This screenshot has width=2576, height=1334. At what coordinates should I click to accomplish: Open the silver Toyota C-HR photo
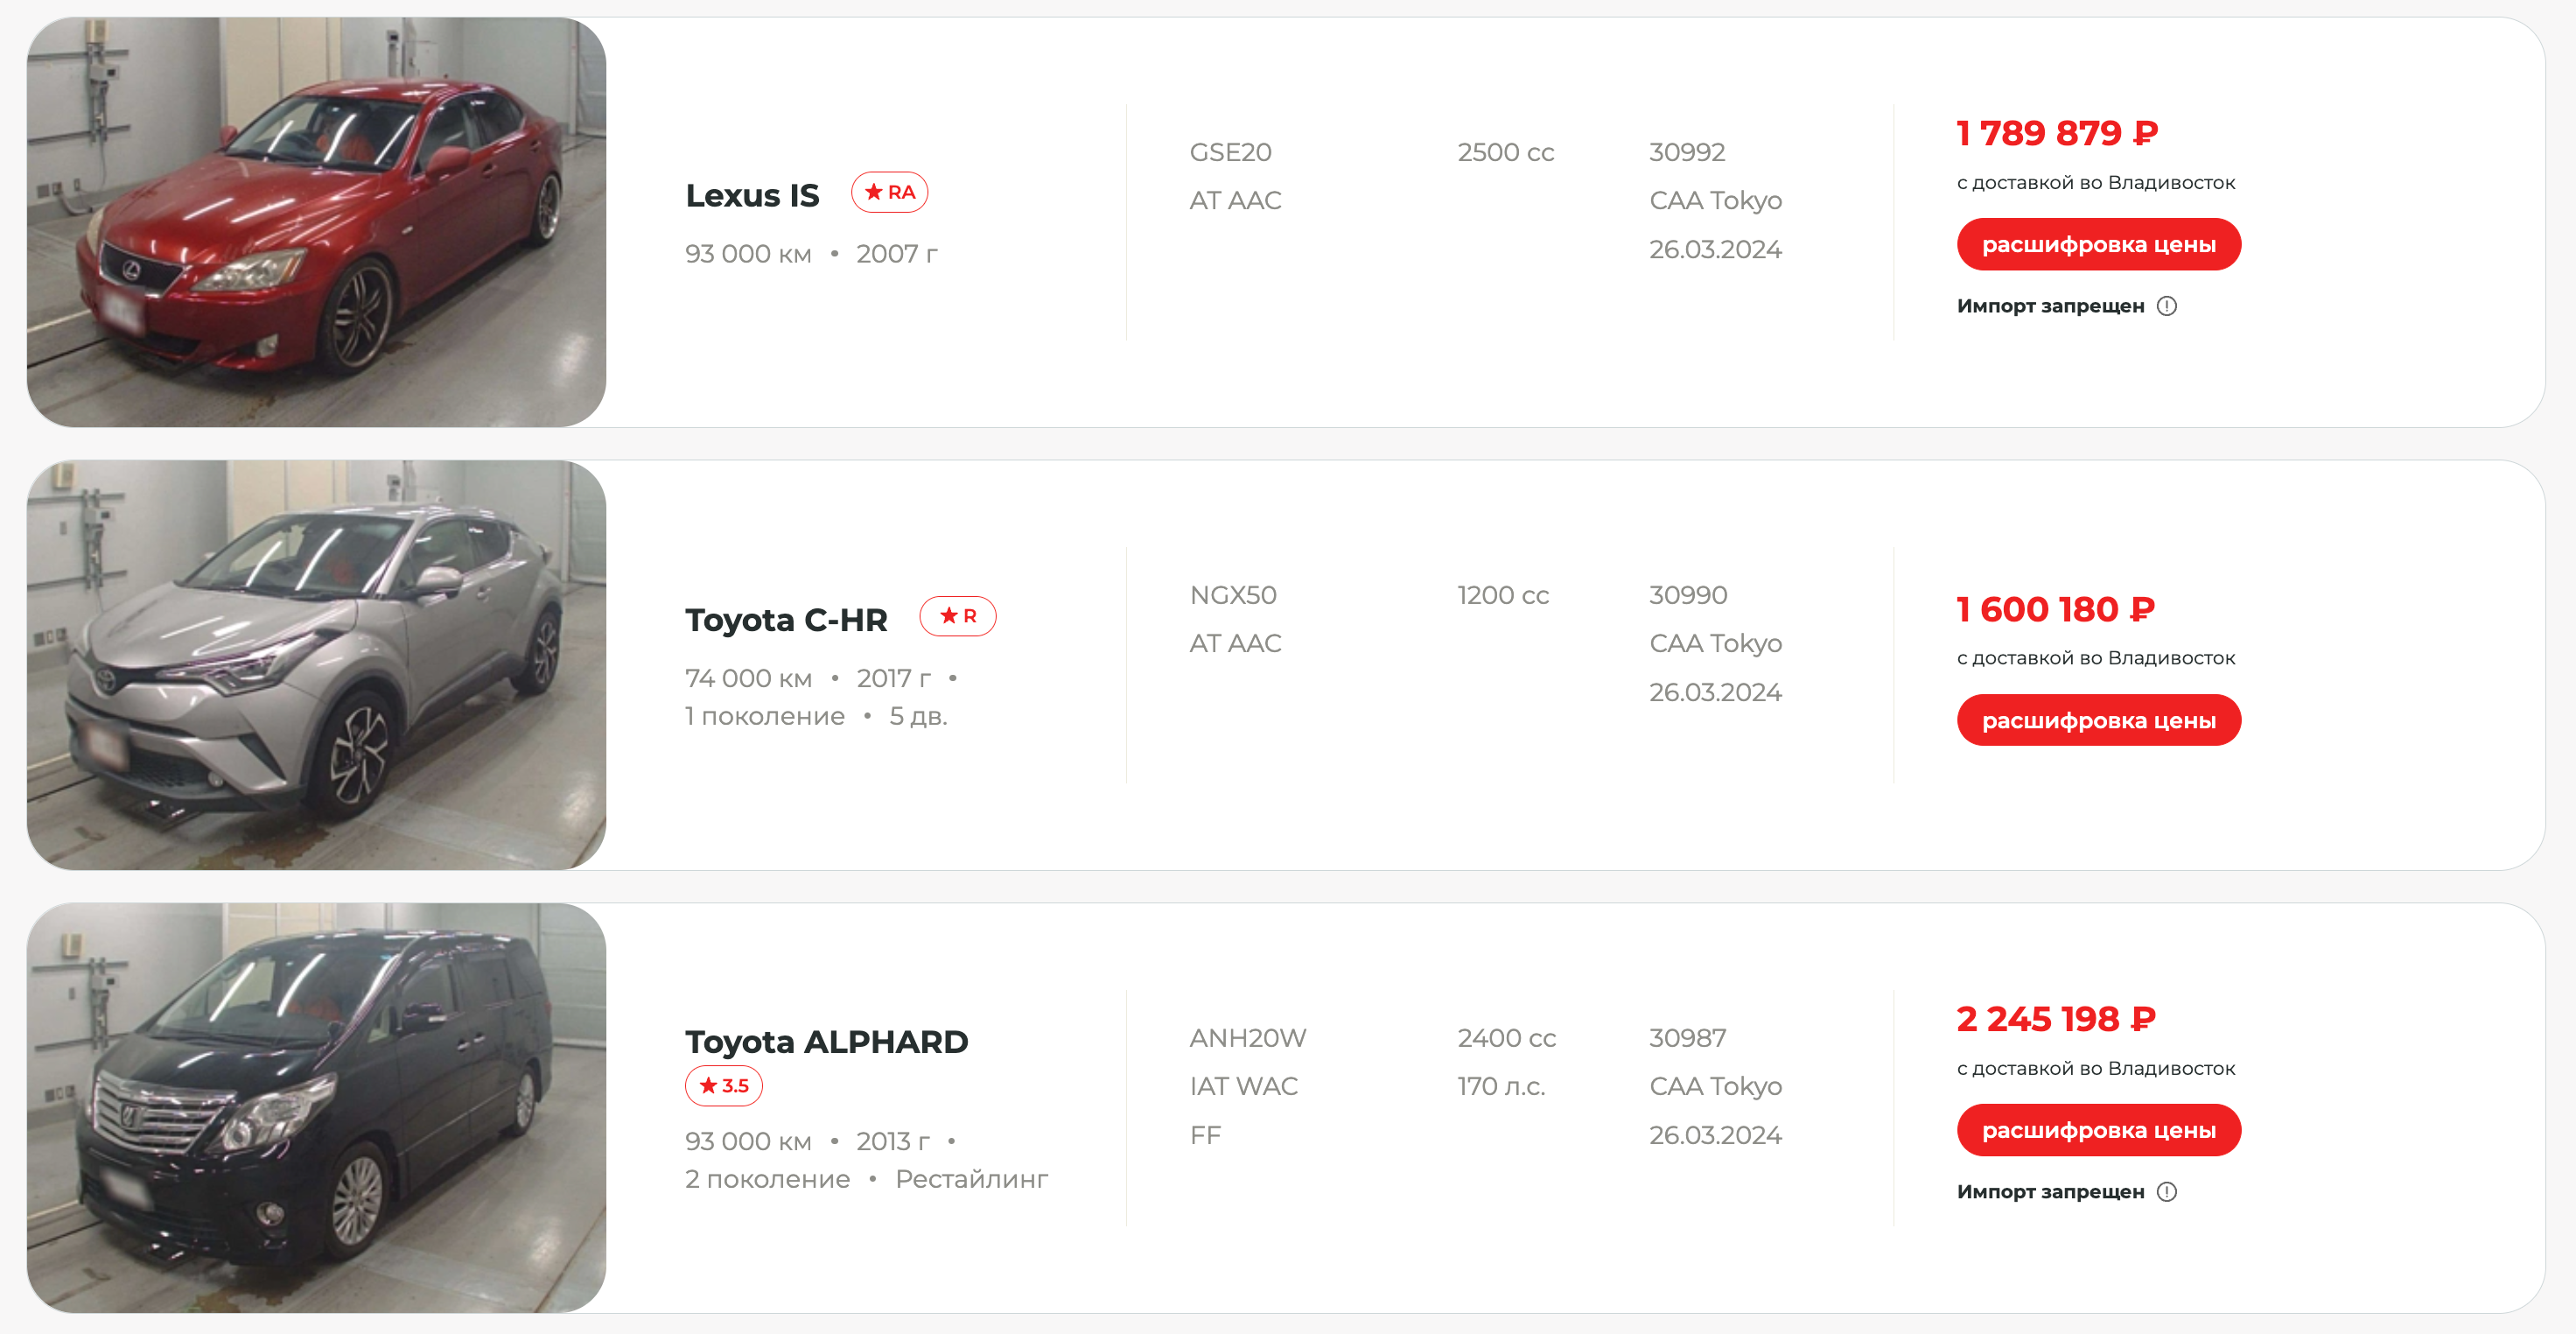click(x=316, y=665)
